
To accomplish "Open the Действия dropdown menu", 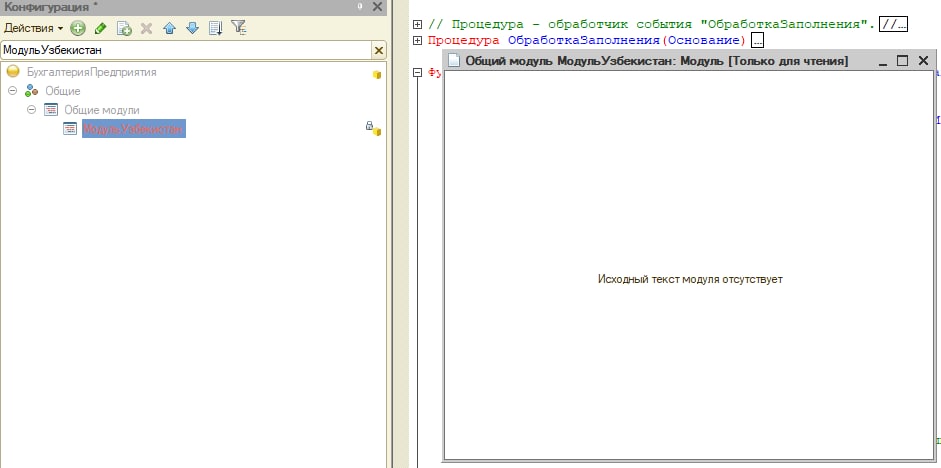I will [34, 28].
